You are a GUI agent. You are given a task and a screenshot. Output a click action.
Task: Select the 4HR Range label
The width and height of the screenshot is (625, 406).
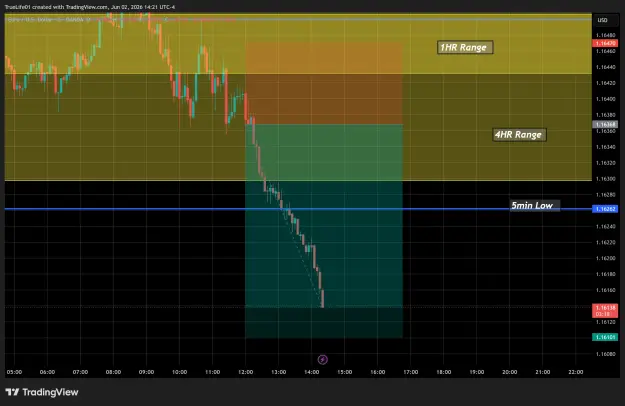519,135
